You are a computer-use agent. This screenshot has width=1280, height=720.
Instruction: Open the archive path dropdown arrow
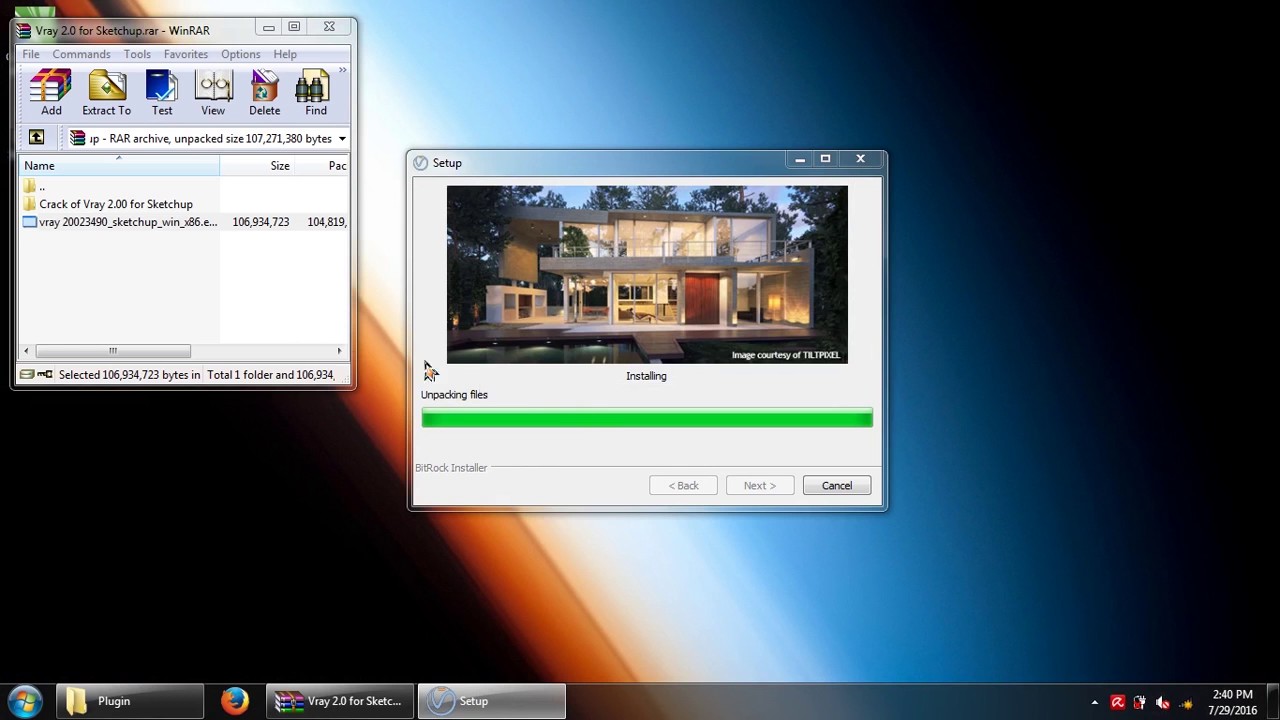pos(342,139)
